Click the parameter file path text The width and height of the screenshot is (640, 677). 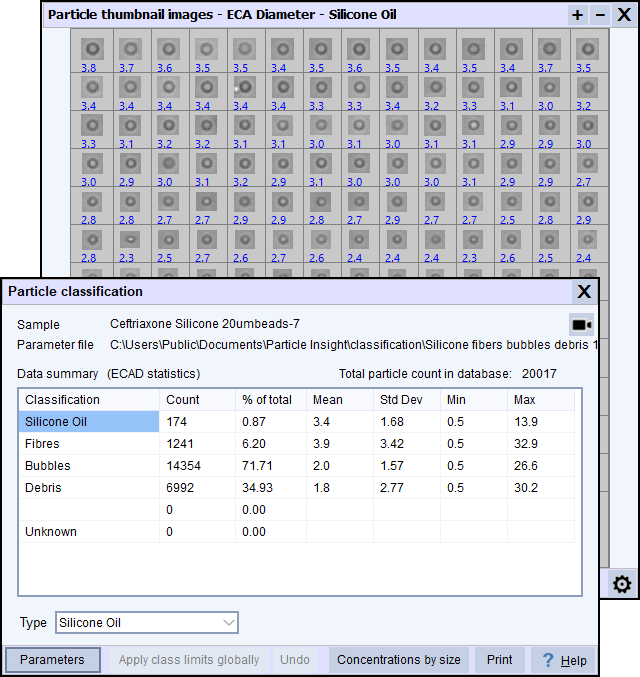[x=354, y=345]
